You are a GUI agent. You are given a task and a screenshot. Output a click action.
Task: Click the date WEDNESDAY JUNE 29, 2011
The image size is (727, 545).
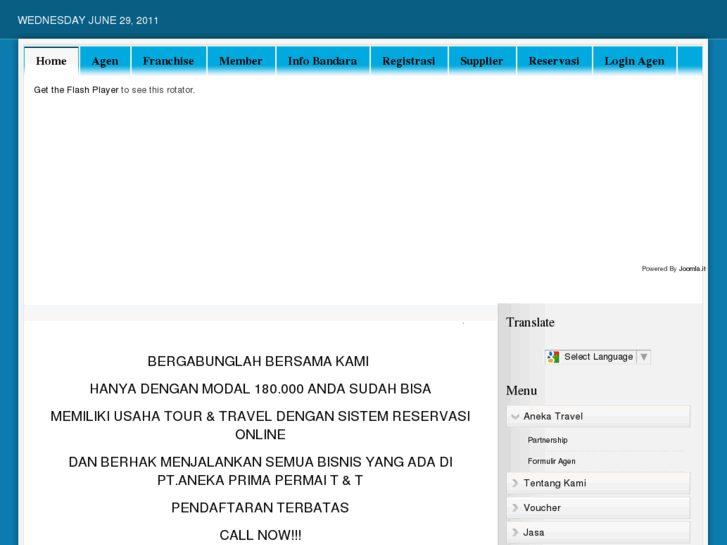coord(88,20)
